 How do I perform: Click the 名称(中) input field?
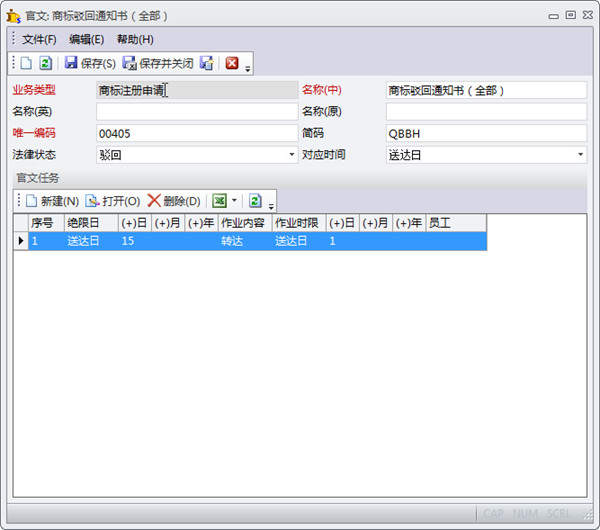coord(486,90)
